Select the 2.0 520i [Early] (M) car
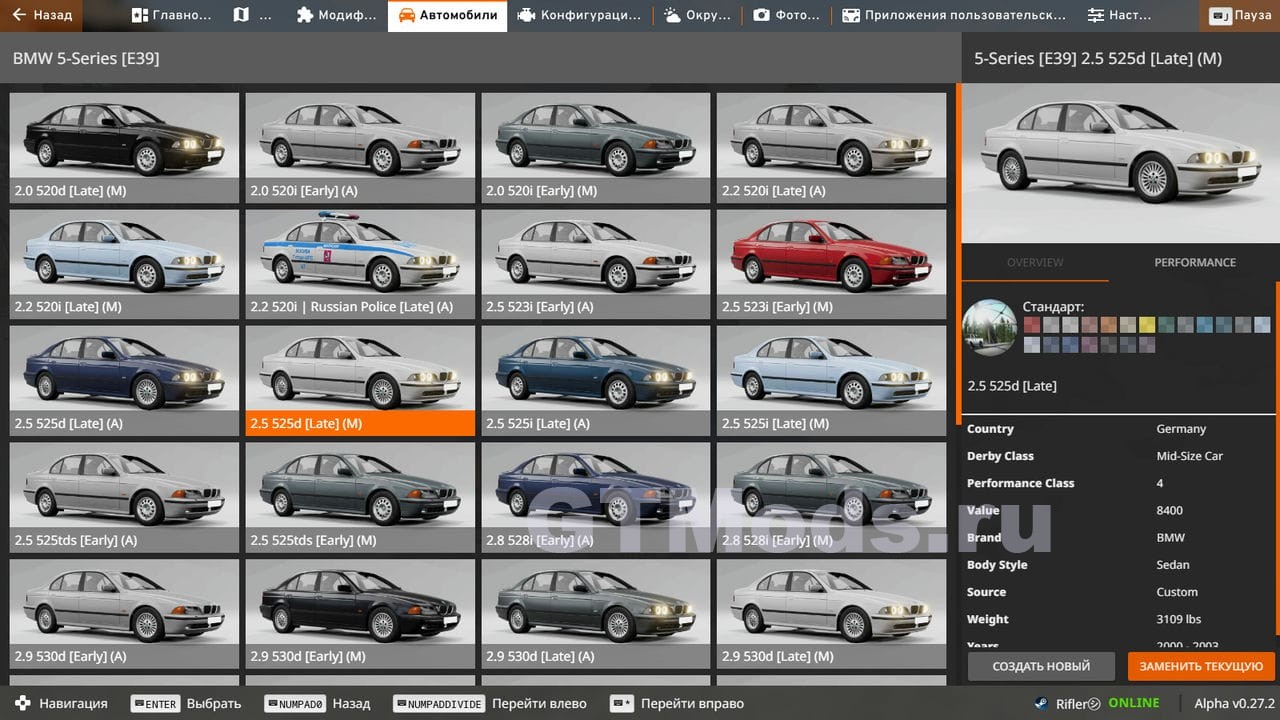 click(596, 148)
